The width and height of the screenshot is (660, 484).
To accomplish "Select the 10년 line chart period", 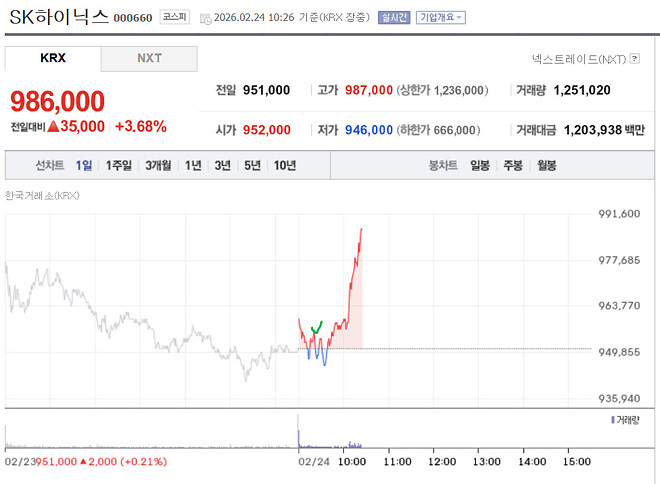I will pos(285,165).
